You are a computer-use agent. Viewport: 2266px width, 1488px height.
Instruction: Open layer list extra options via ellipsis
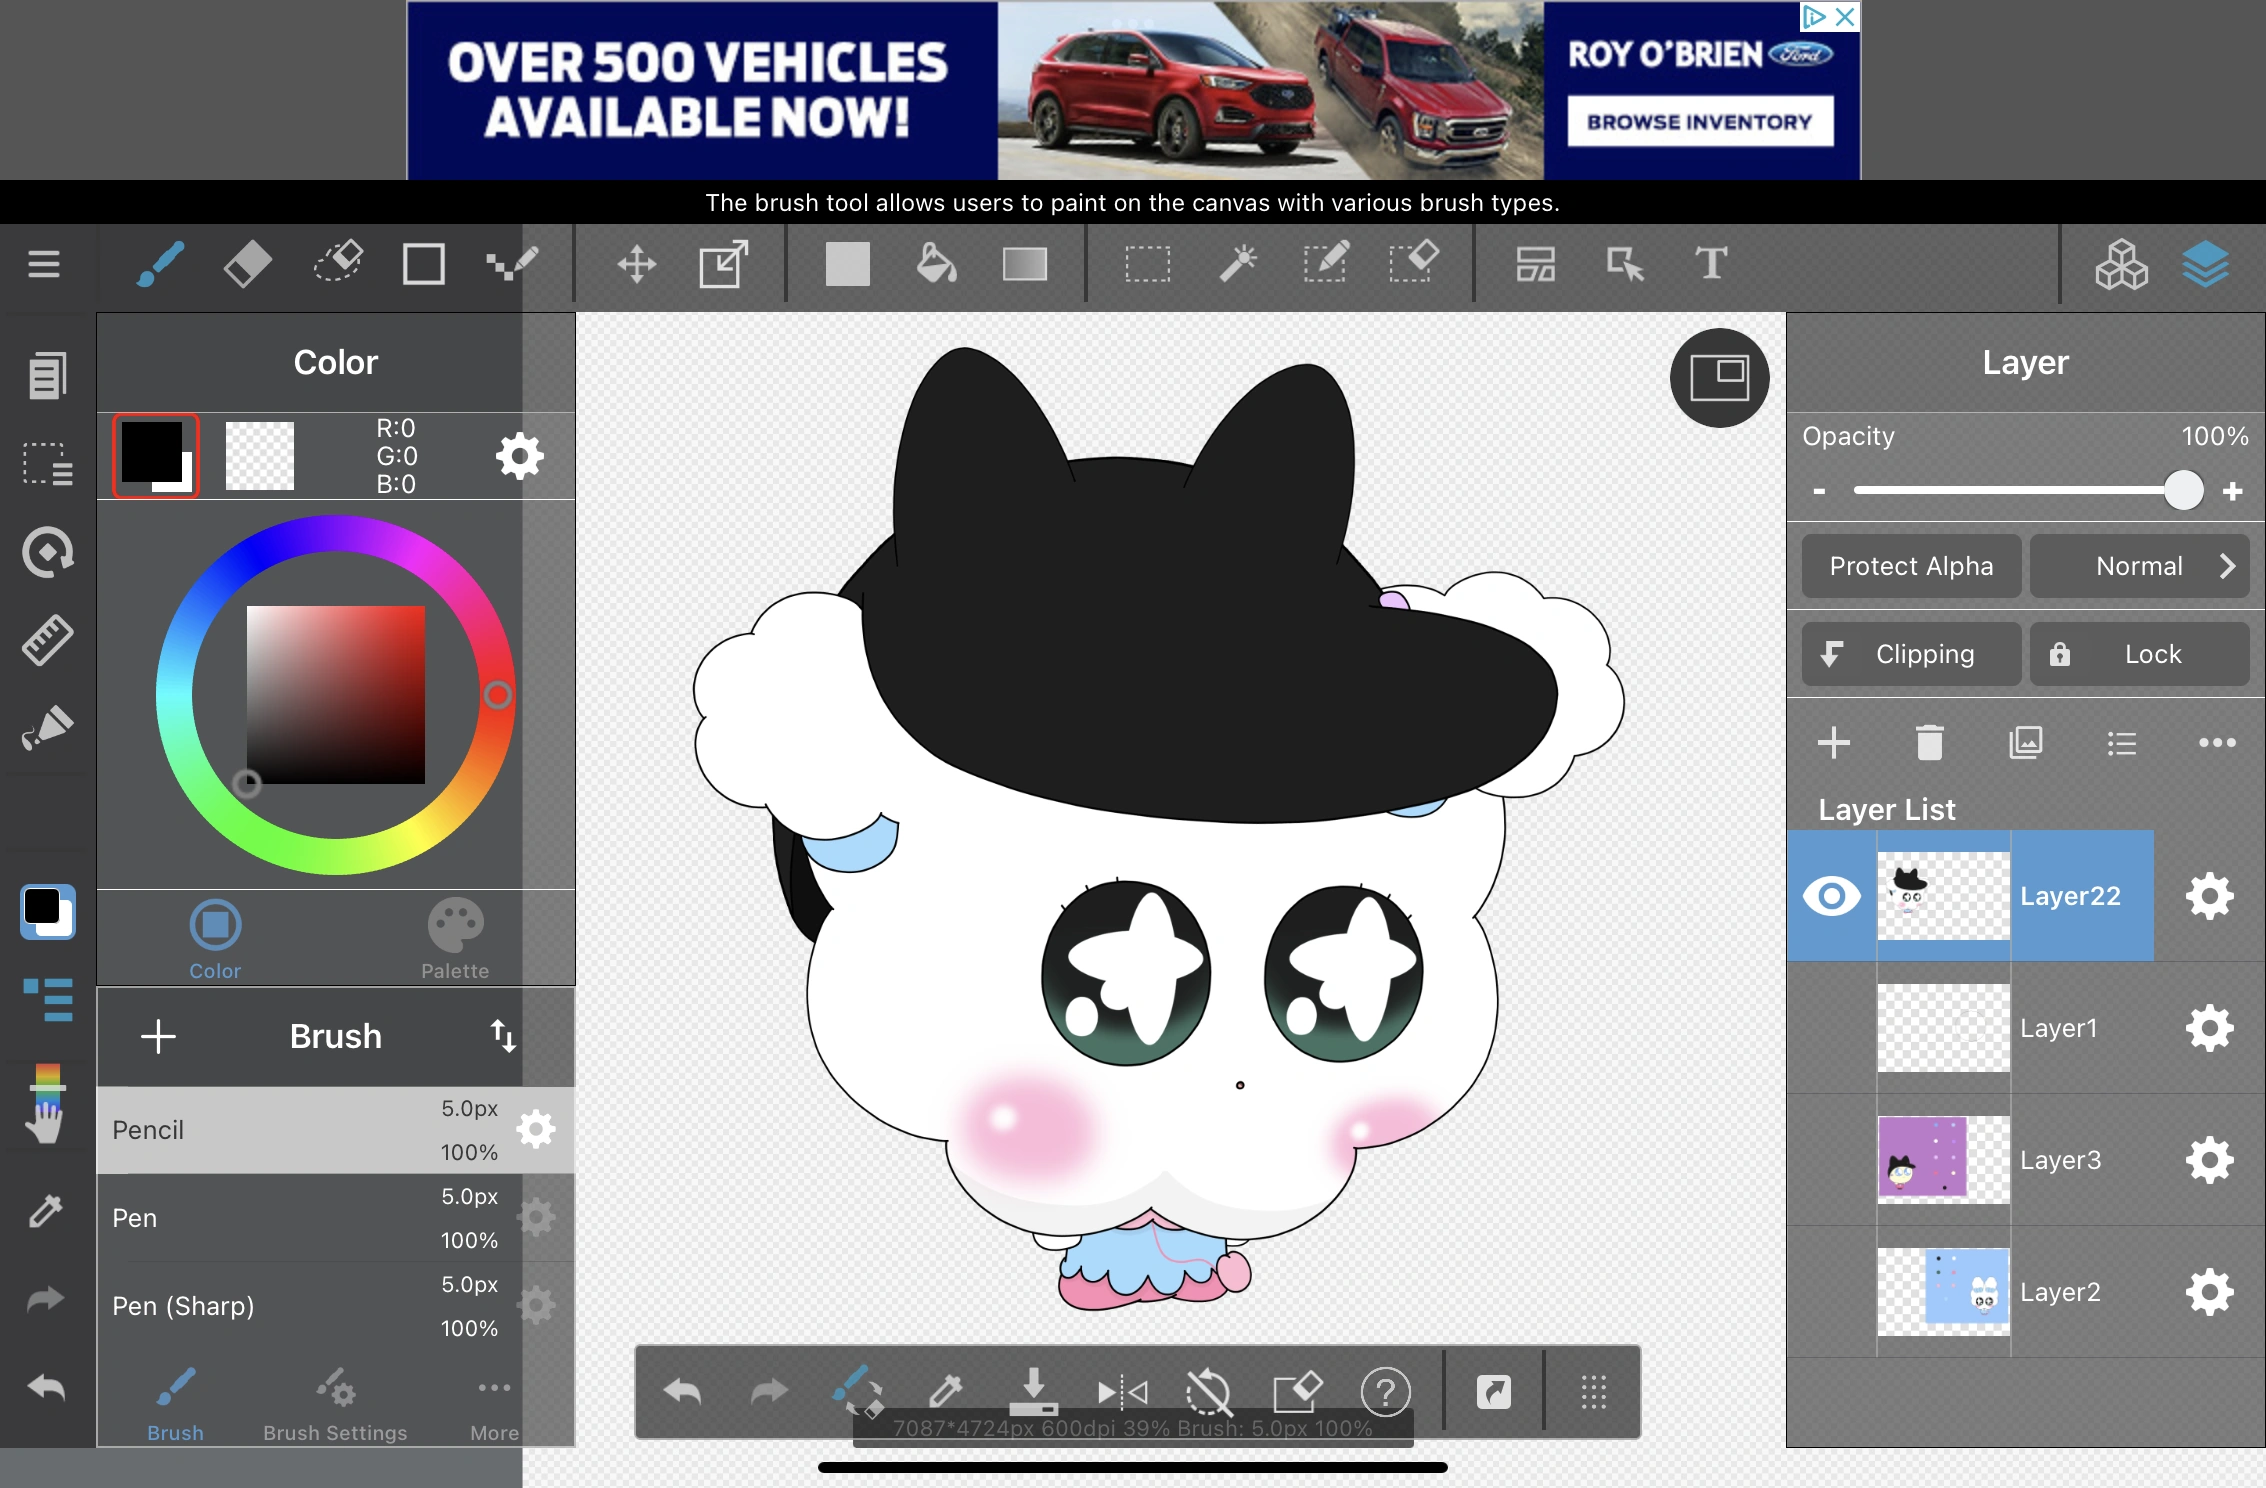coord(2218,743)
